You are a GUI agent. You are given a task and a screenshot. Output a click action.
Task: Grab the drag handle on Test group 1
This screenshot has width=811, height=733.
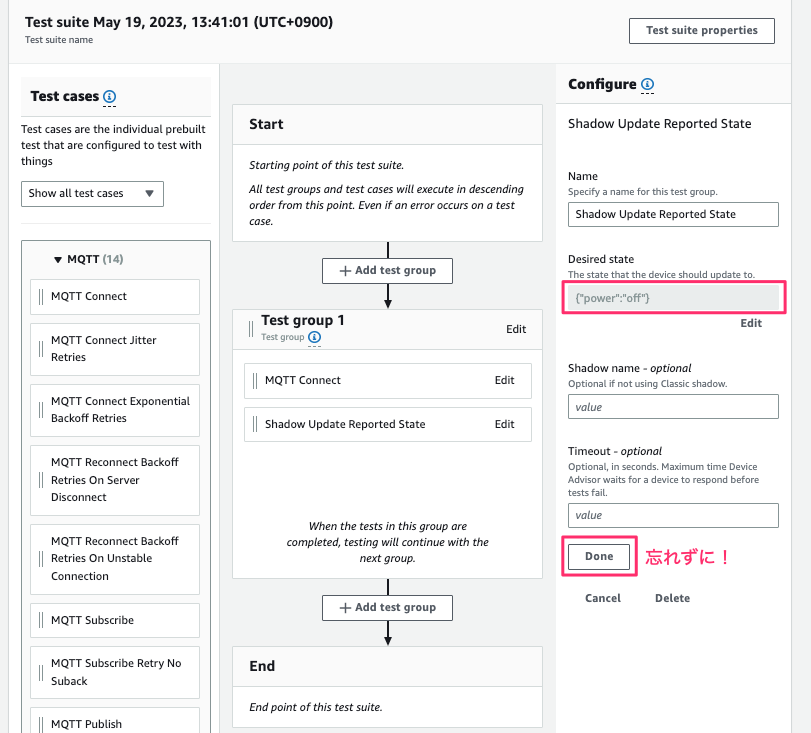pyautogui.click(x=248, y=328)
